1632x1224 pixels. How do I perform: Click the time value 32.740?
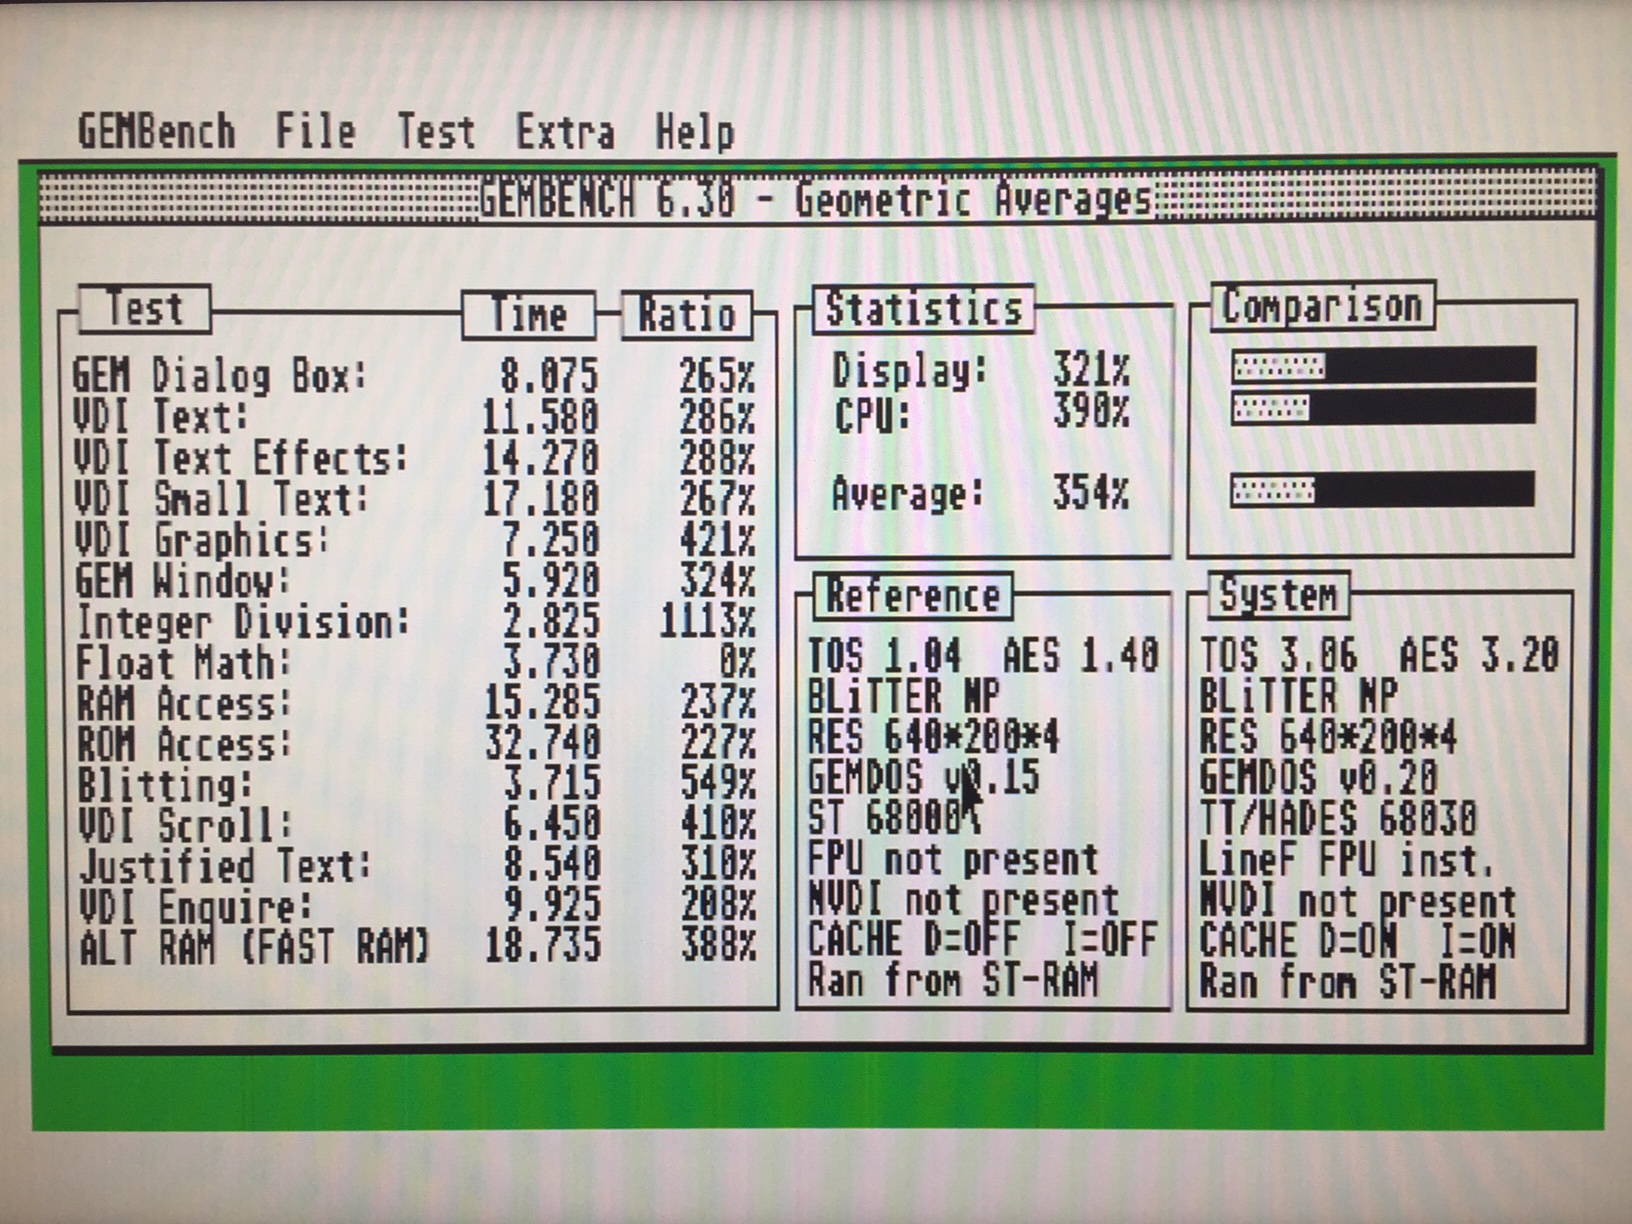coord(541,744)
